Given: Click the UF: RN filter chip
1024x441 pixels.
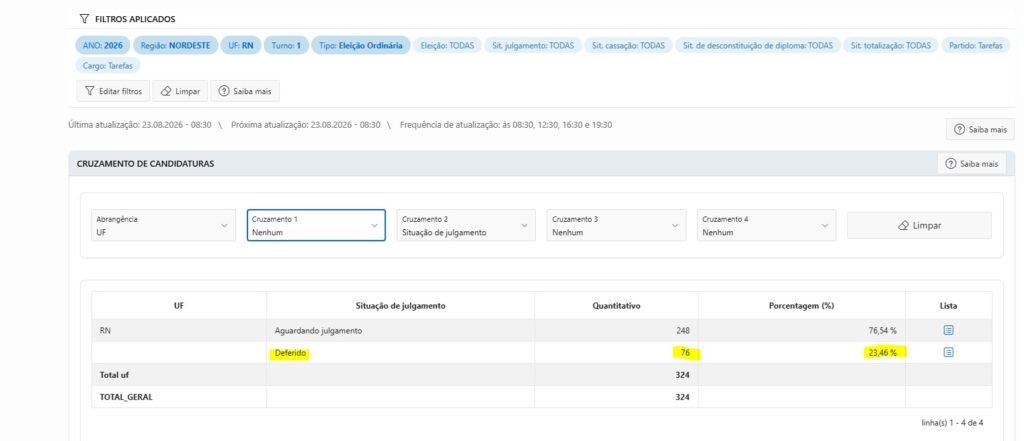Looking at the screenshot, I should [x=241, y=46].
